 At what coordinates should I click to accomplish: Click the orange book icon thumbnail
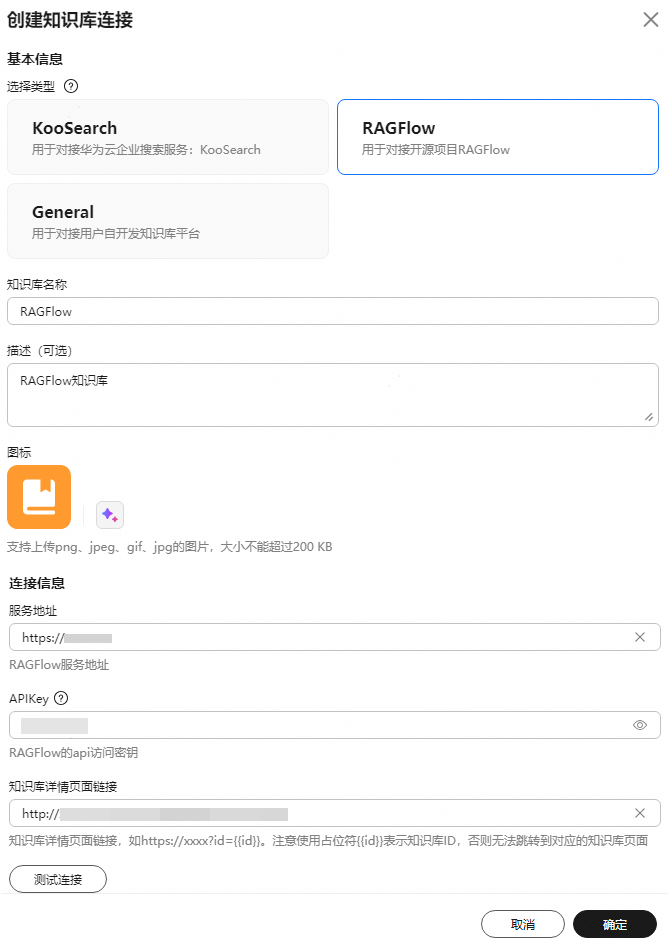[x=39, y=497]
